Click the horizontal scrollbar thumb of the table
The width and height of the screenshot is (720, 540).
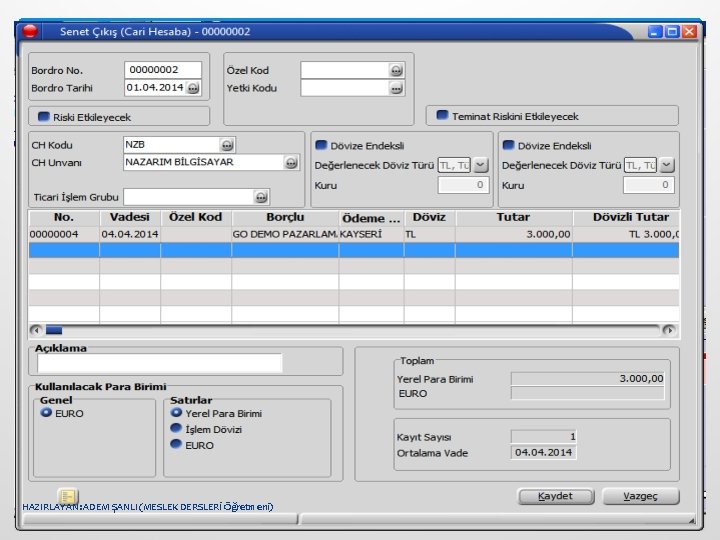(x=54, y=330)
